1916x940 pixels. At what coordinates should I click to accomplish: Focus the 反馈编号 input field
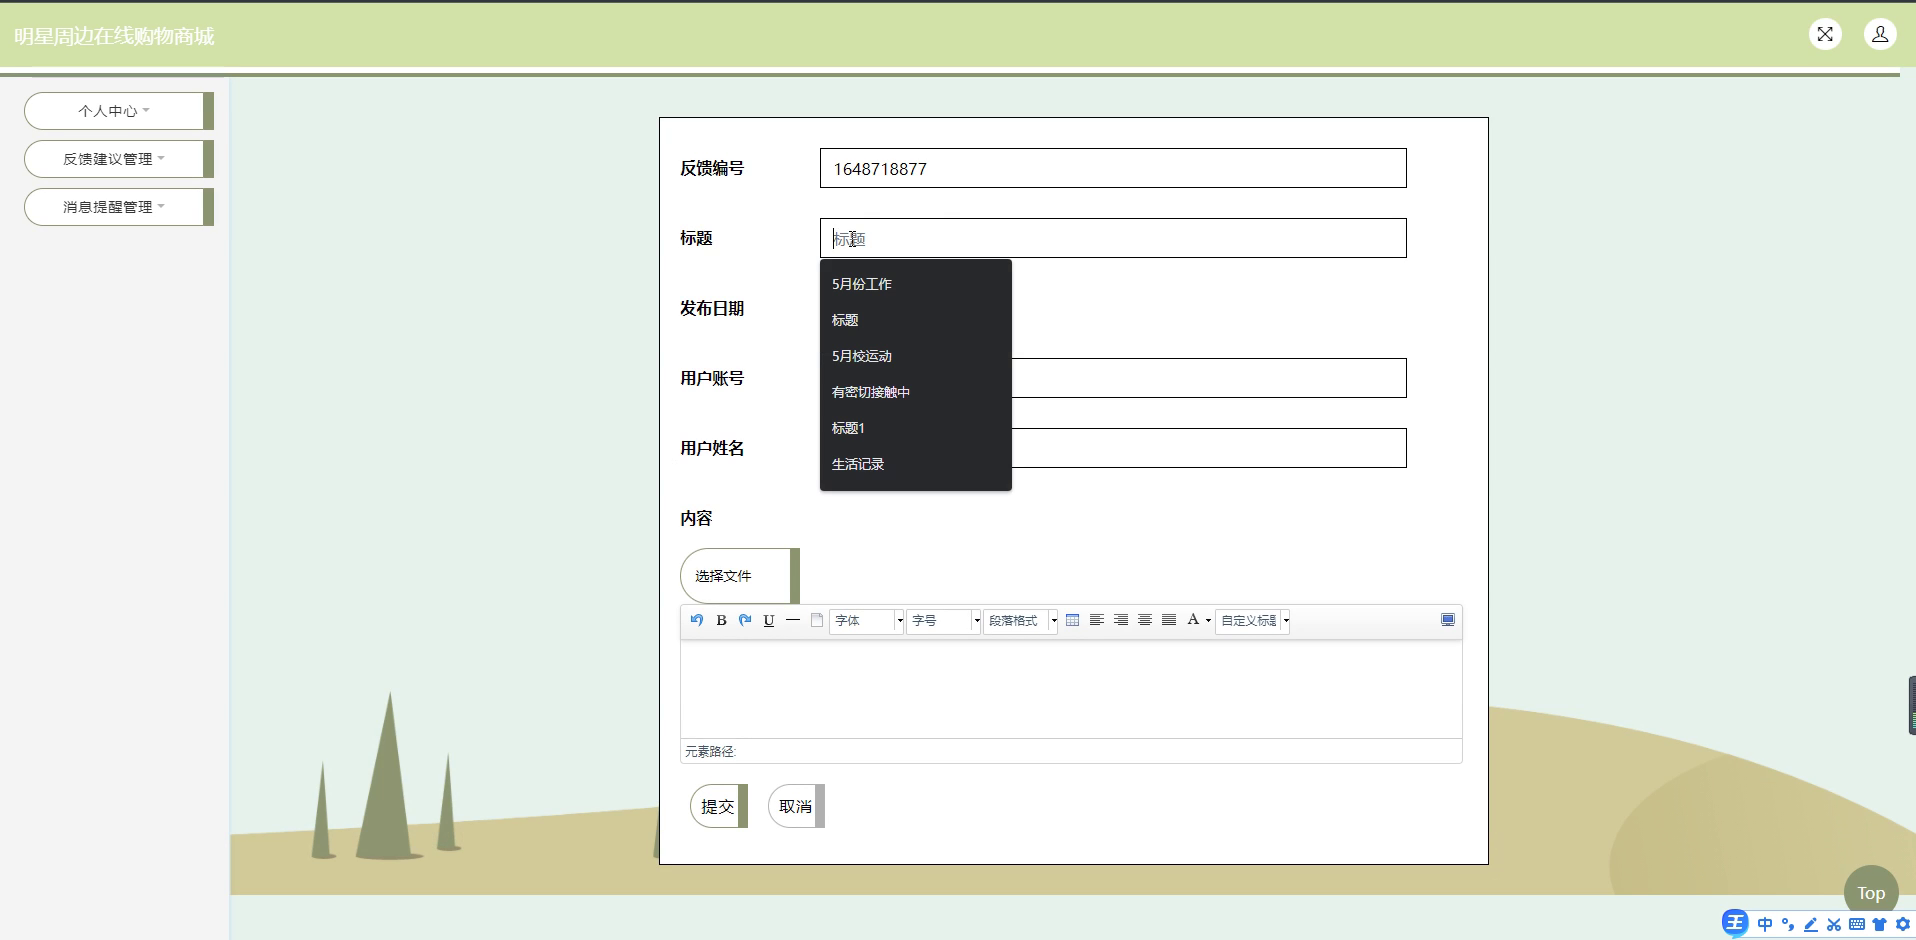point(1113,168)
